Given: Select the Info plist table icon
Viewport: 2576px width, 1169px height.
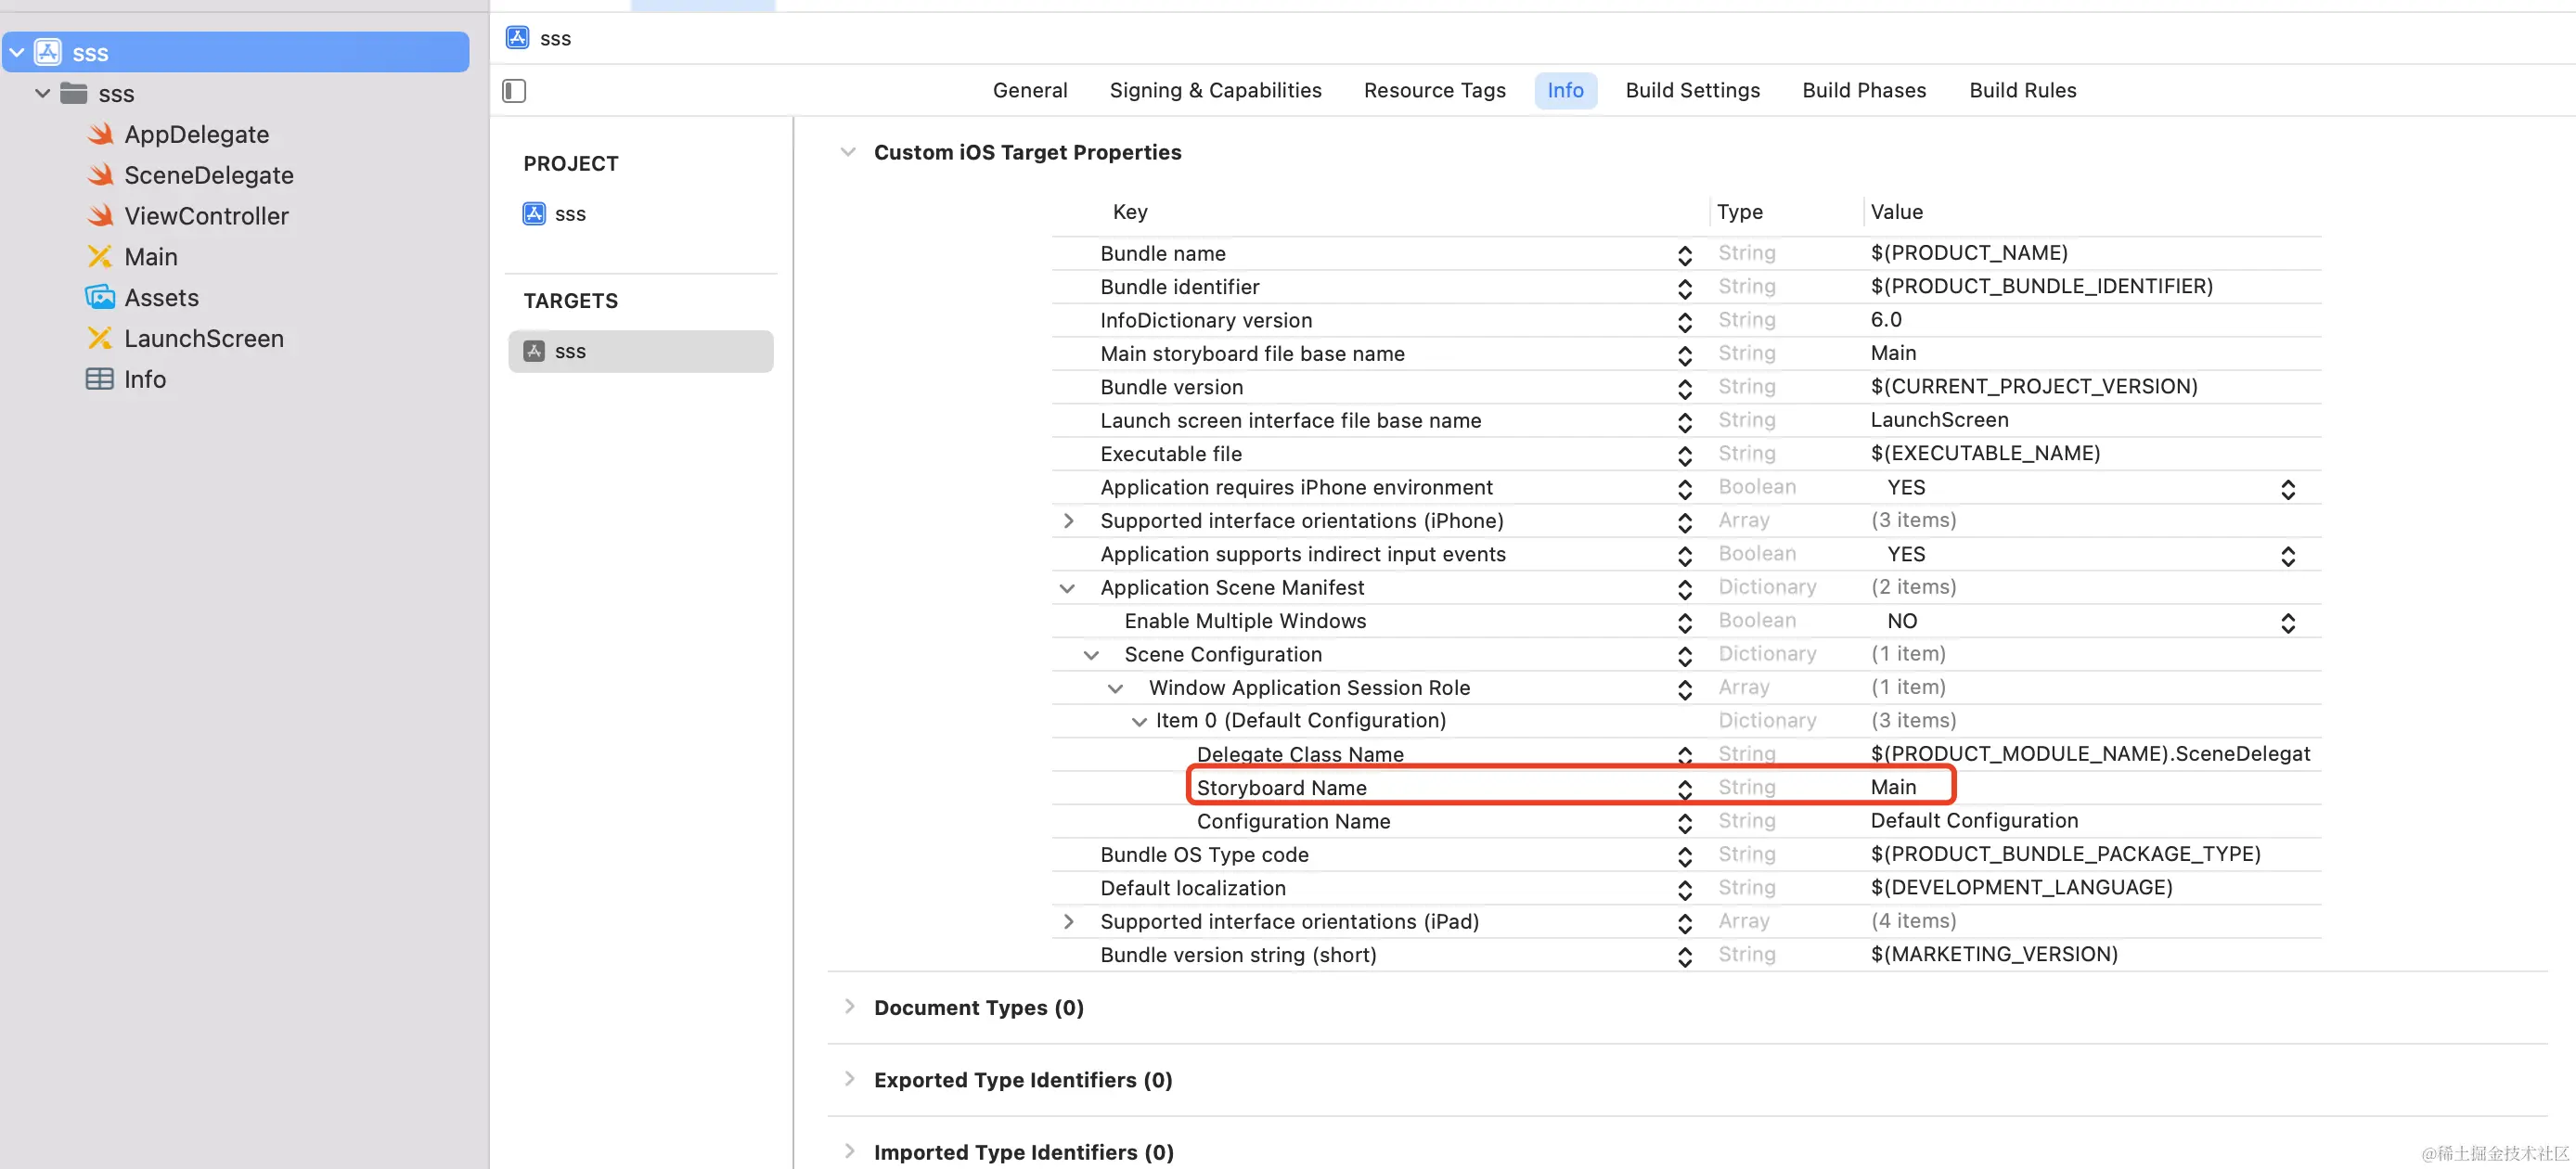Looking at the screenshot, I should [100, 380].
